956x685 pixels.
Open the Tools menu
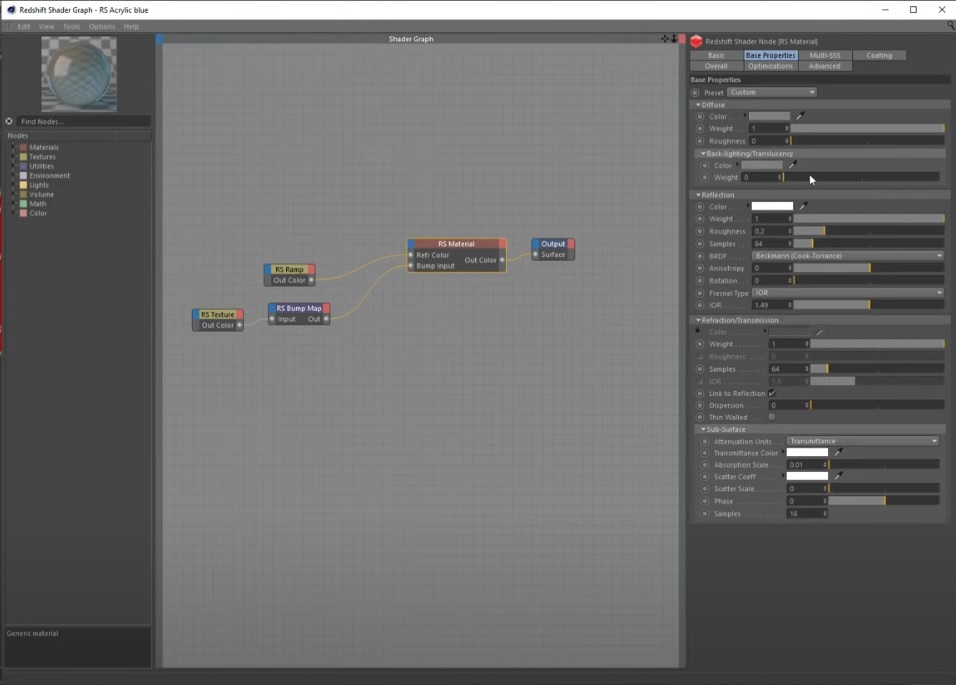(71, 26)
